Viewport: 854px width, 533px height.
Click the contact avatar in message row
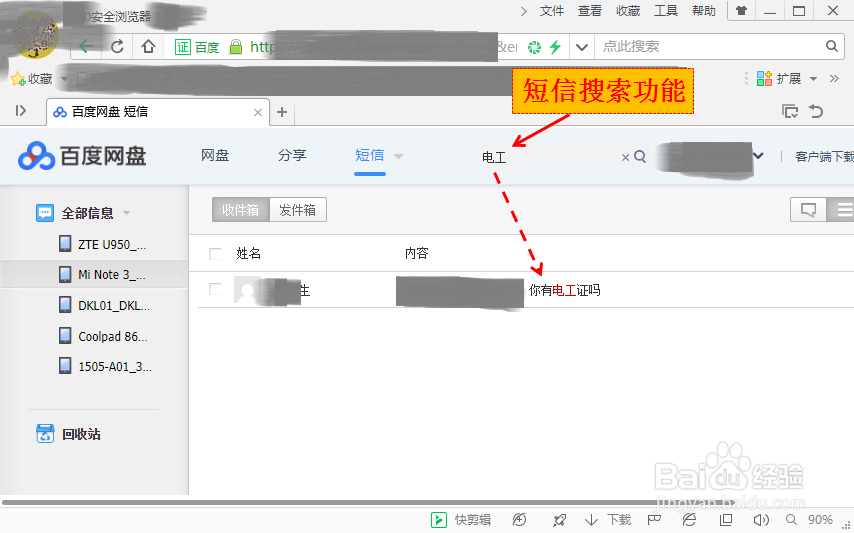[x=247, y=290]
